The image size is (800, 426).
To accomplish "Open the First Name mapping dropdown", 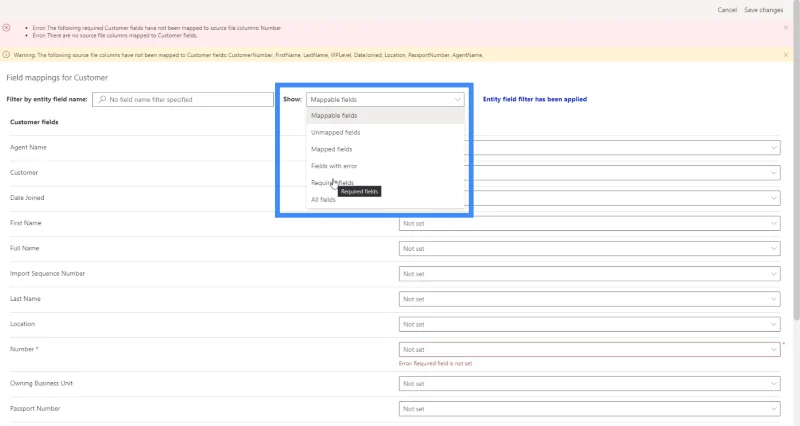I will tap(589, 223).
